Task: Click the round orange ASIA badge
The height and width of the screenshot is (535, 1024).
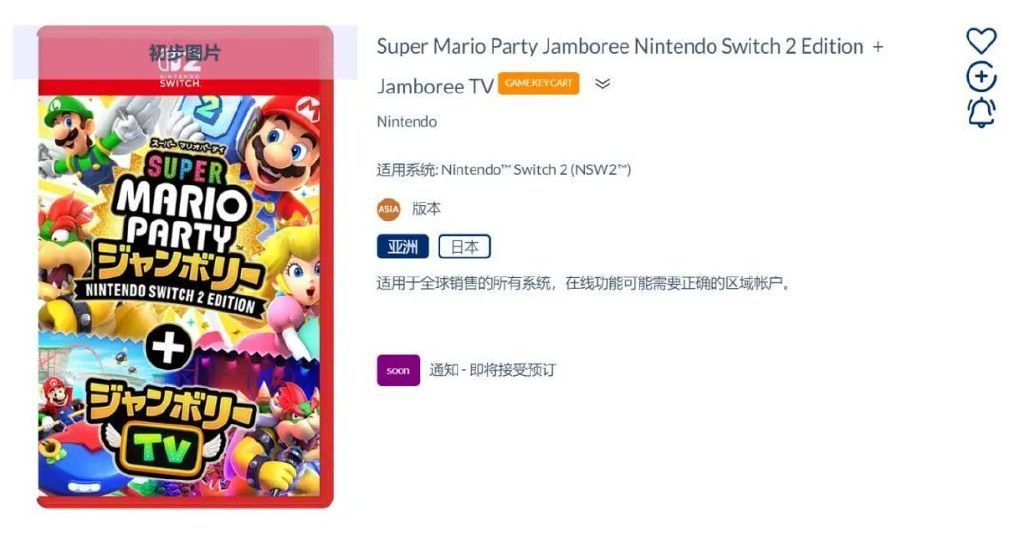Action: pyautogui.click(x=389, y=209)
